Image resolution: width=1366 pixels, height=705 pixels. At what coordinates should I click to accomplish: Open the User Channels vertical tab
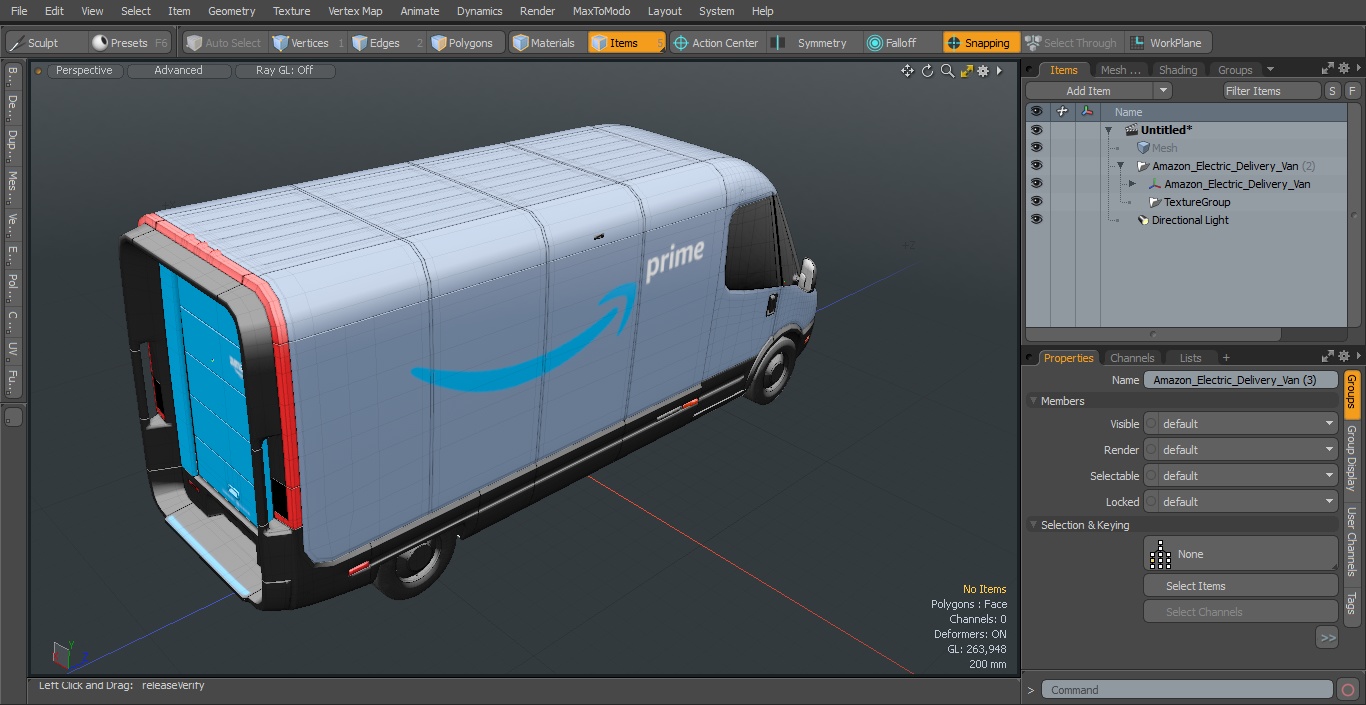click(x=1351, y=541)
